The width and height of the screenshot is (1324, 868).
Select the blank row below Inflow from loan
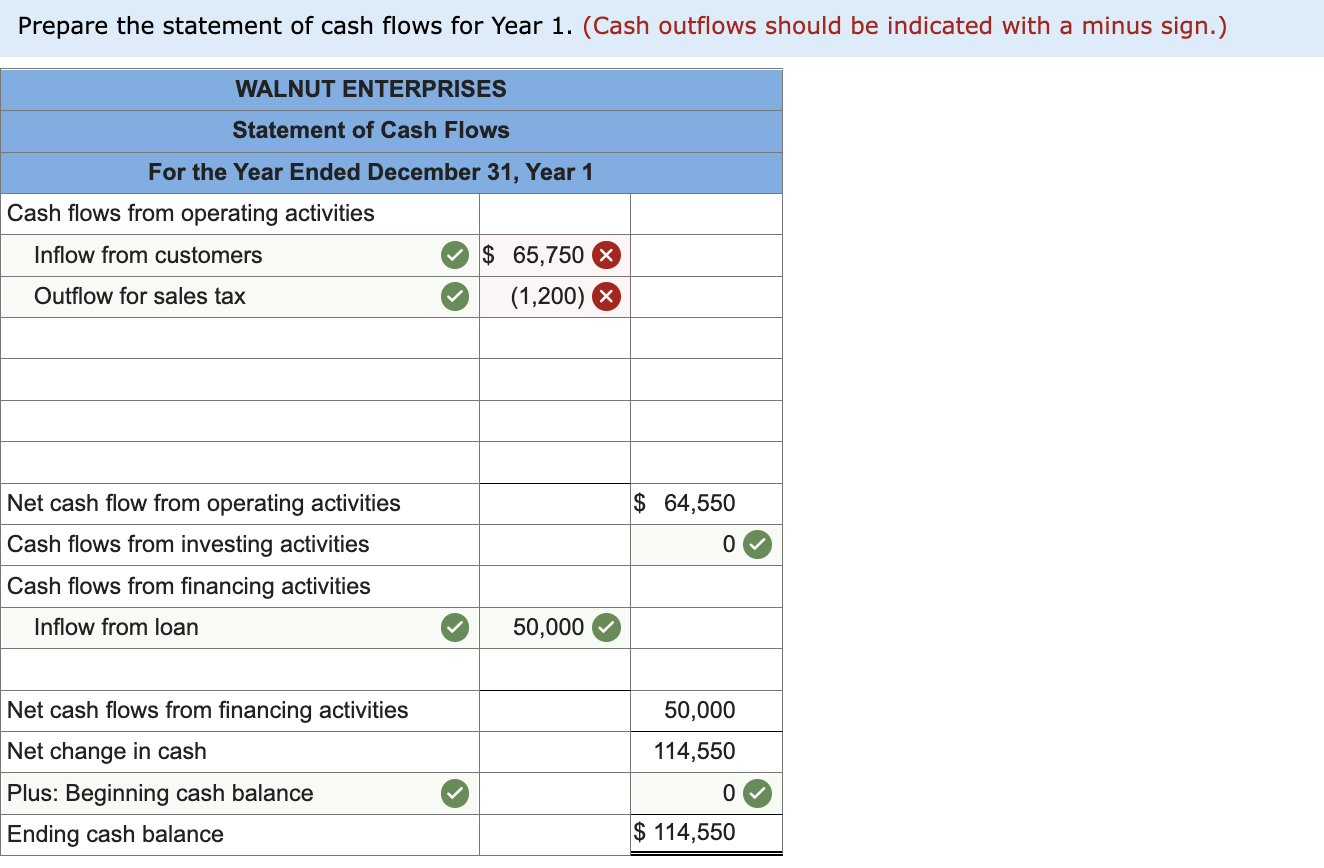(240, 669)
